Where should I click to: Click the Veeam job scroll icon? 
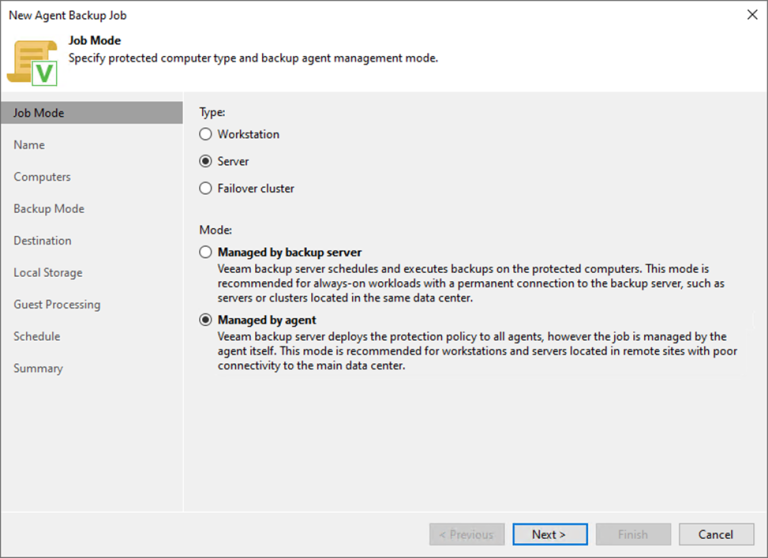32,63
